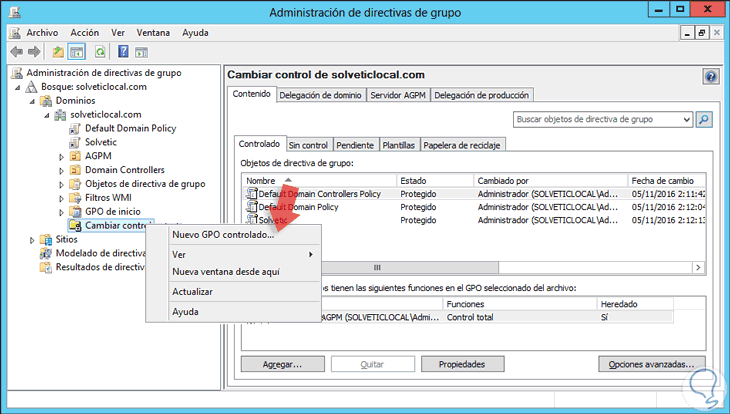The height and width of the screenshot is (414, 730).
Task: Switch to Delegación de dominio tab
Action: tap(320, 95)
